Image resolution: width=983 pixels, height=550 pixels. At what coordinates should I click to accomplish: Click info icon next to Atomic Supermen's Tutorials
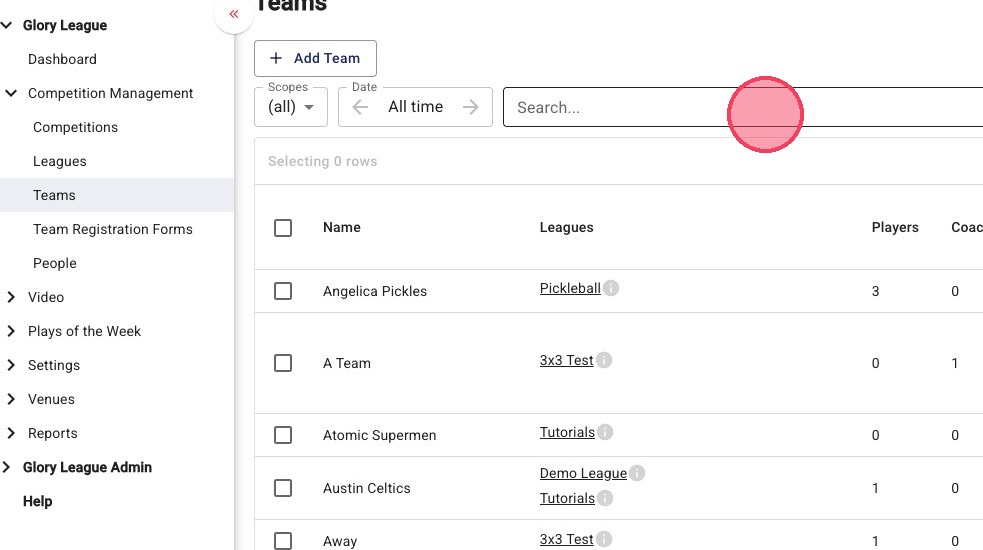coord(605,433)
